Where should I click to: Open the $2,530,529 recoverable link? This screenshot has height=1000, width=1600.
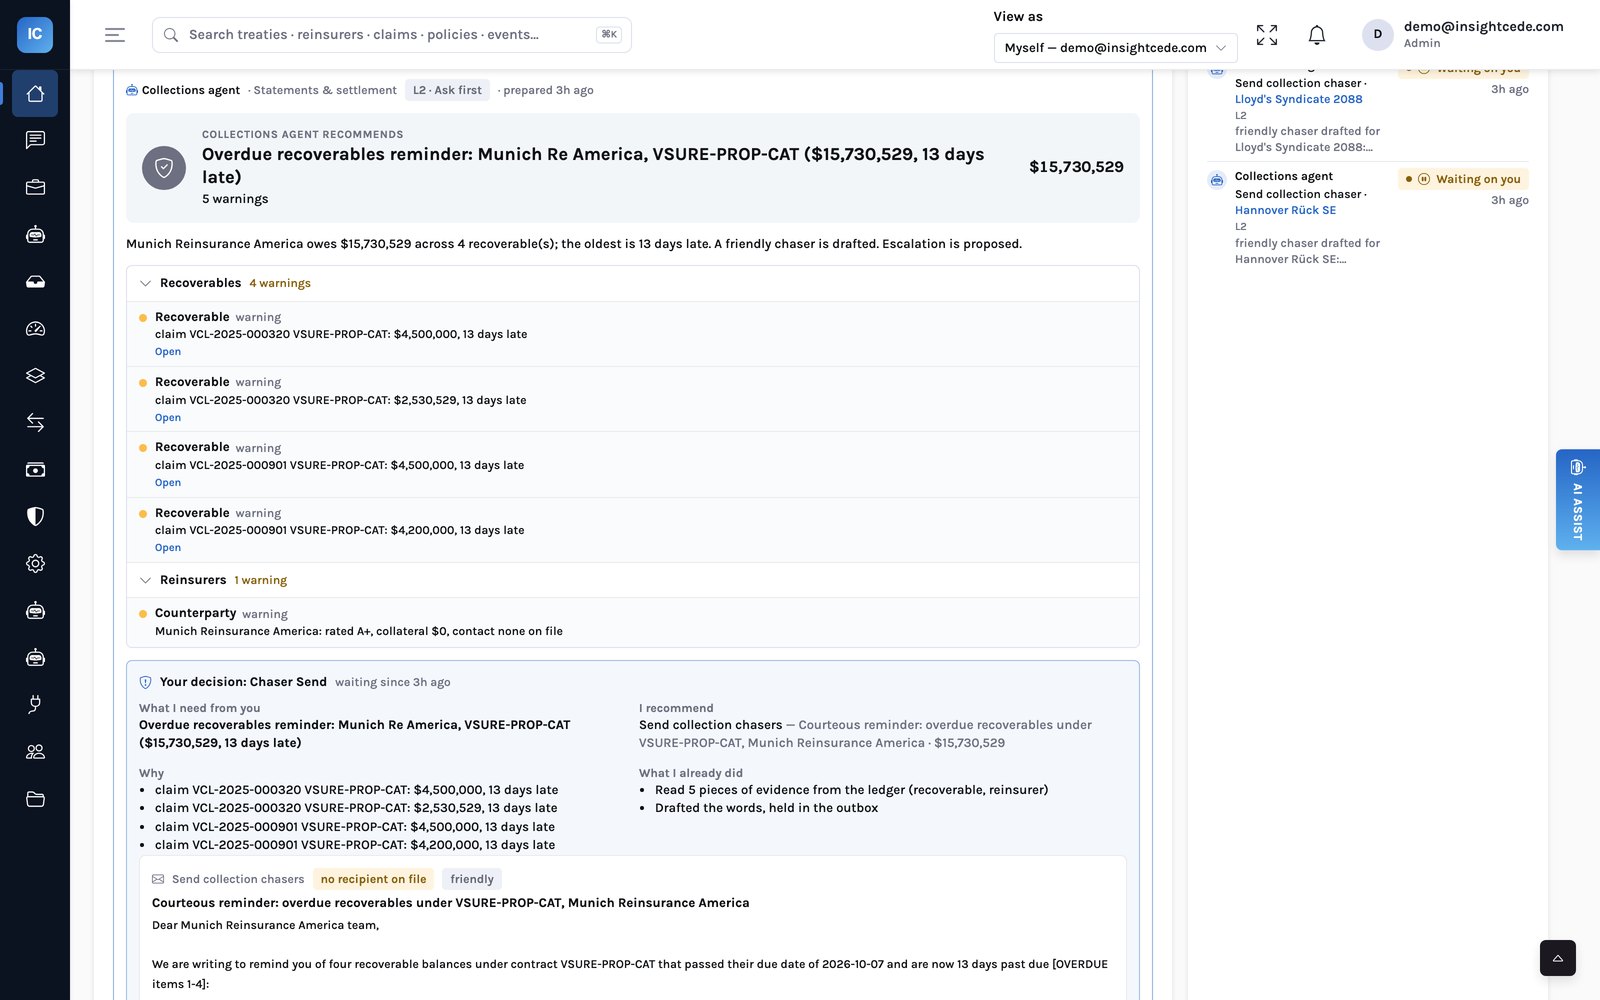(168, 418)
